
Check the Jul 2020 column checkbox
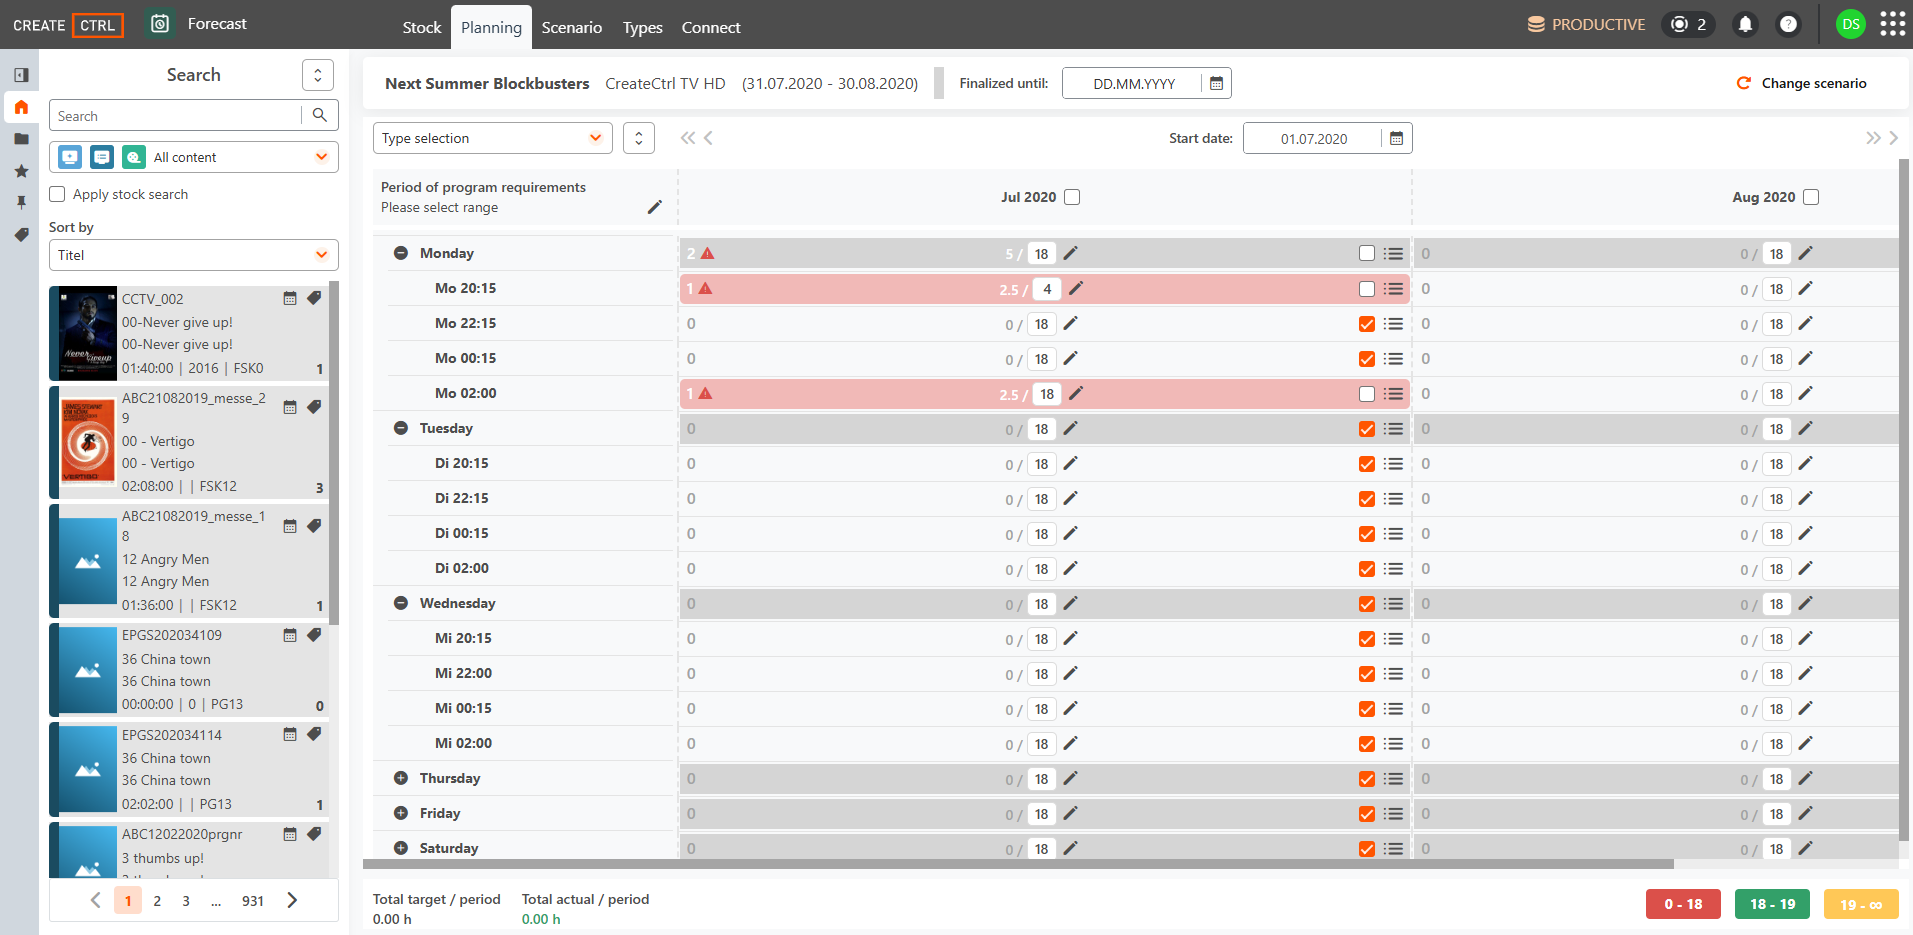(1072, 197)
